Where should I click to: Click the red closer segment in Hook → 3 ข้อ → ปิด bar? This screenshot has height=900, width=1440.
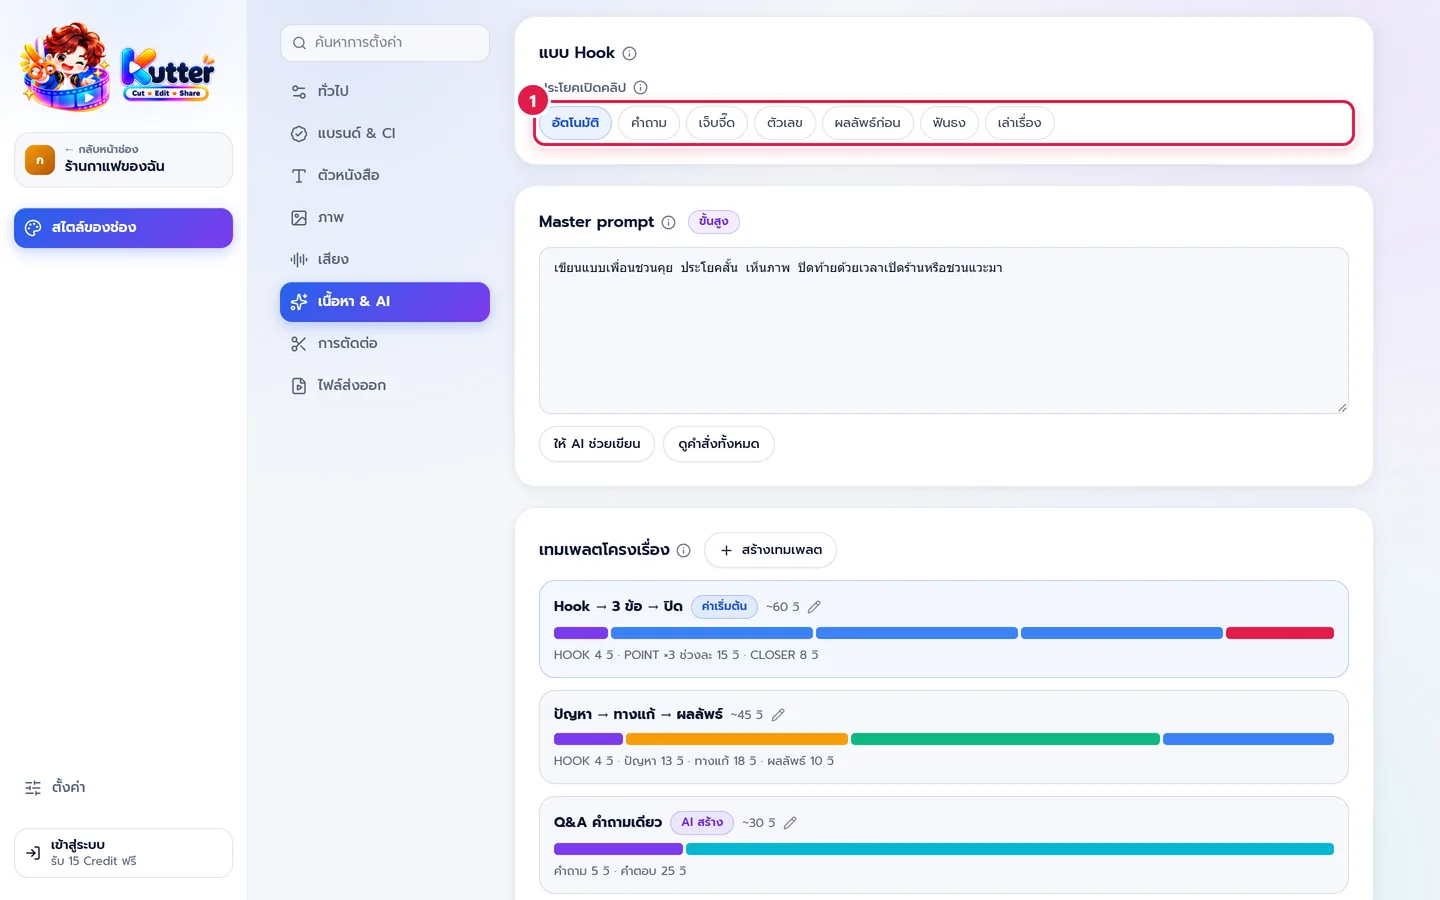coord(1280,633)
